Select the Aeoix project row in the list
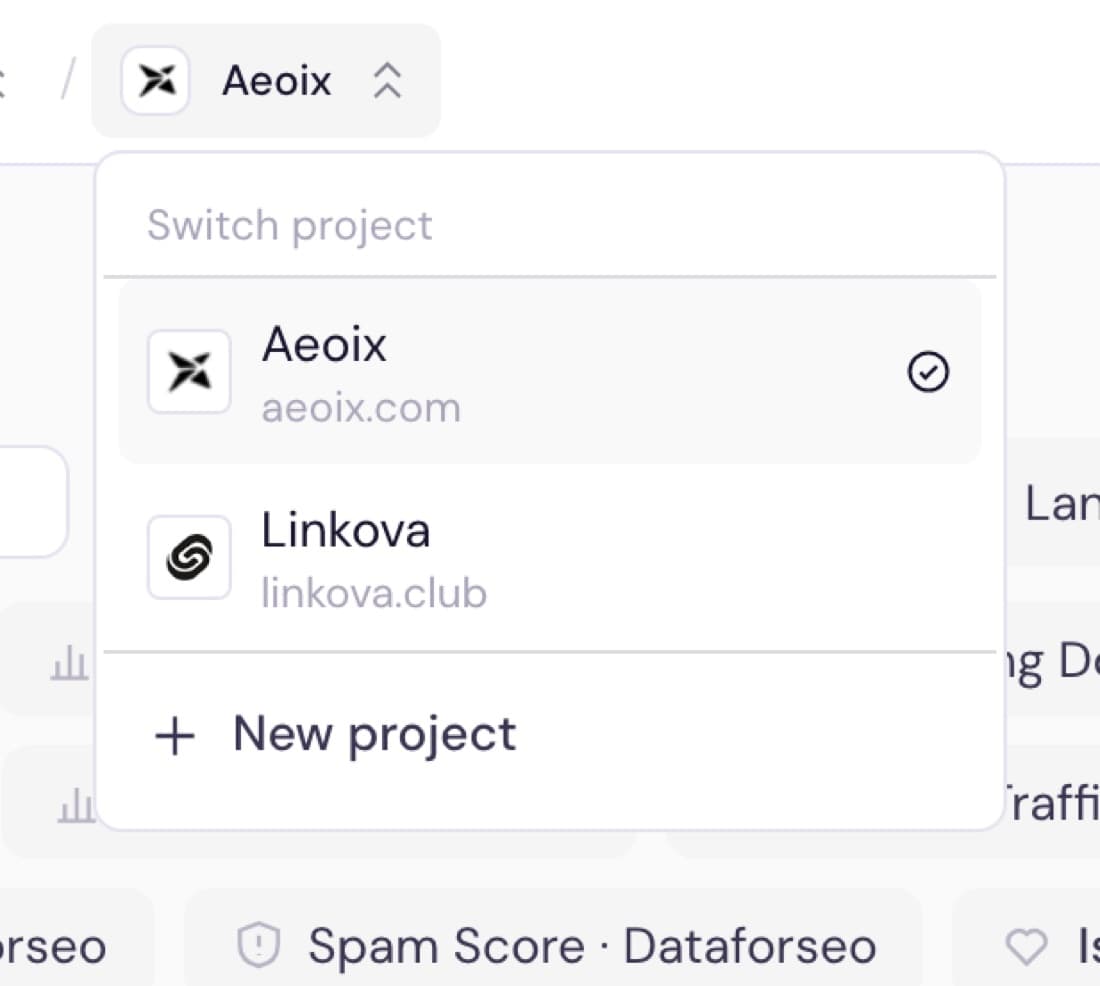This screenshot has height=986, width=1100. point(550,372)
